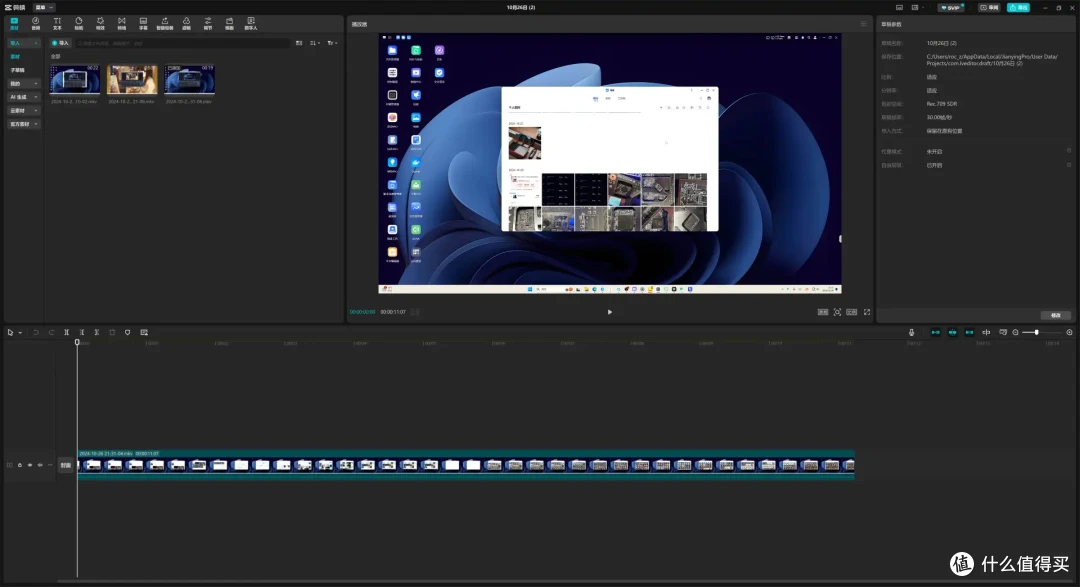The height and width of the screenshot is (587, 1080).
Task: Toggle auto snapping on timeline
Action: click(953, 332)
